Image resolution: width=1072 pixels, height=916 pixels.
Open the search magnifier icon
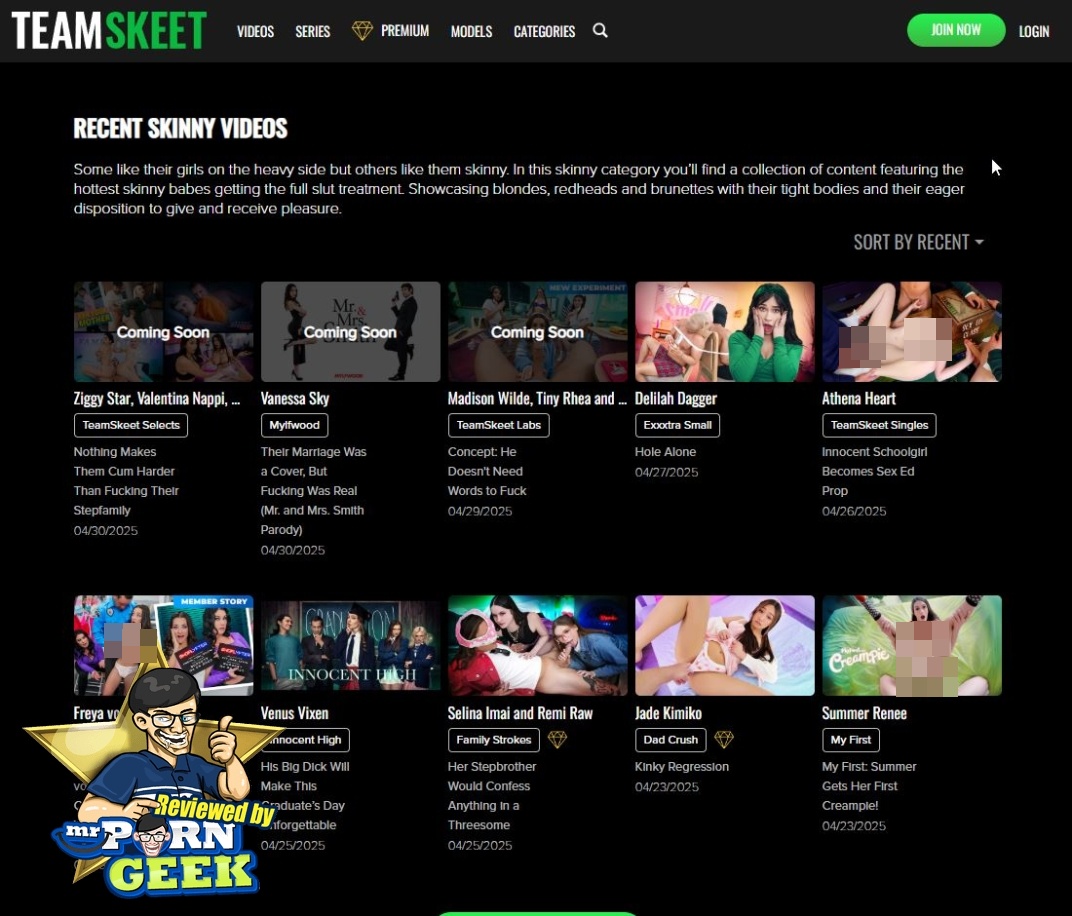[x=600, y=30]
